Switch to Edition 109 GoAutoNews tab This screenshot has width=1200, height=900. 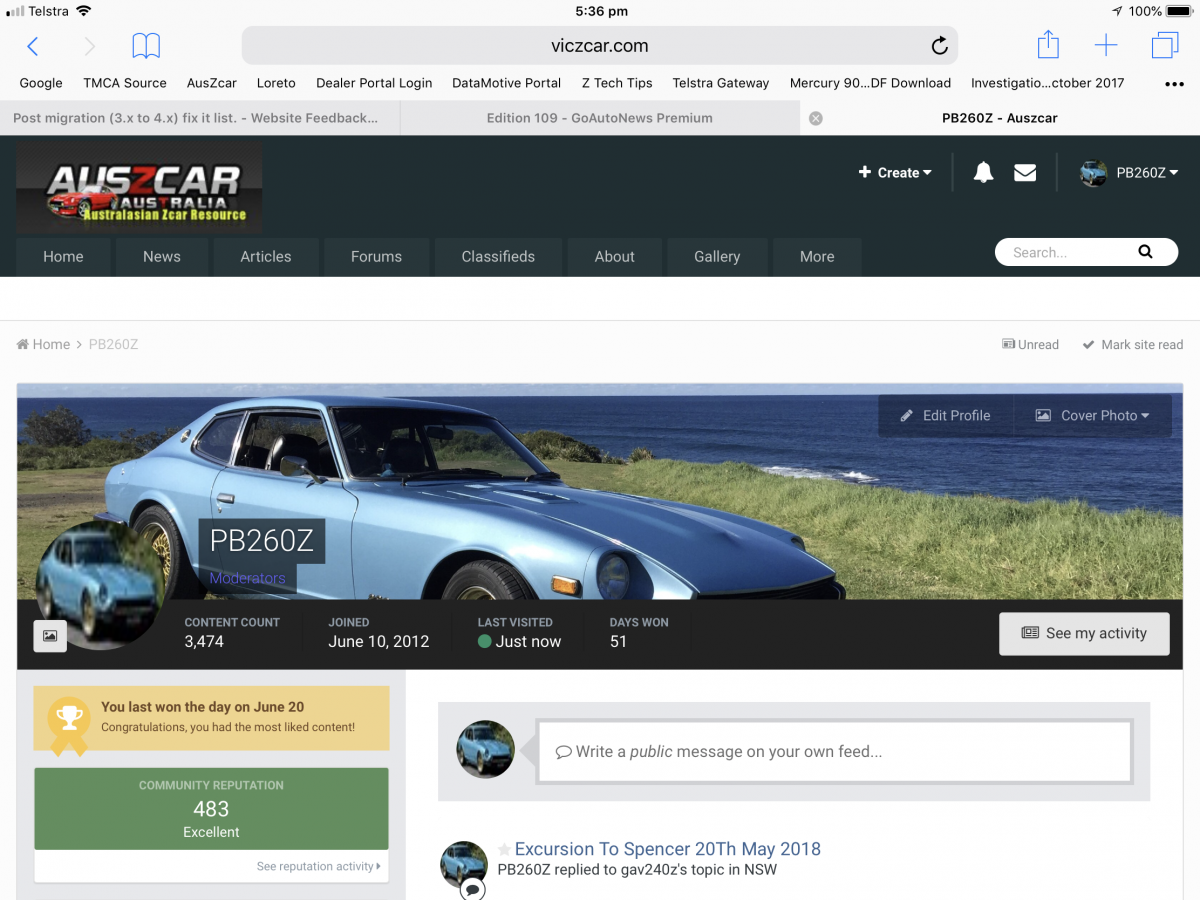pos(599,118)
